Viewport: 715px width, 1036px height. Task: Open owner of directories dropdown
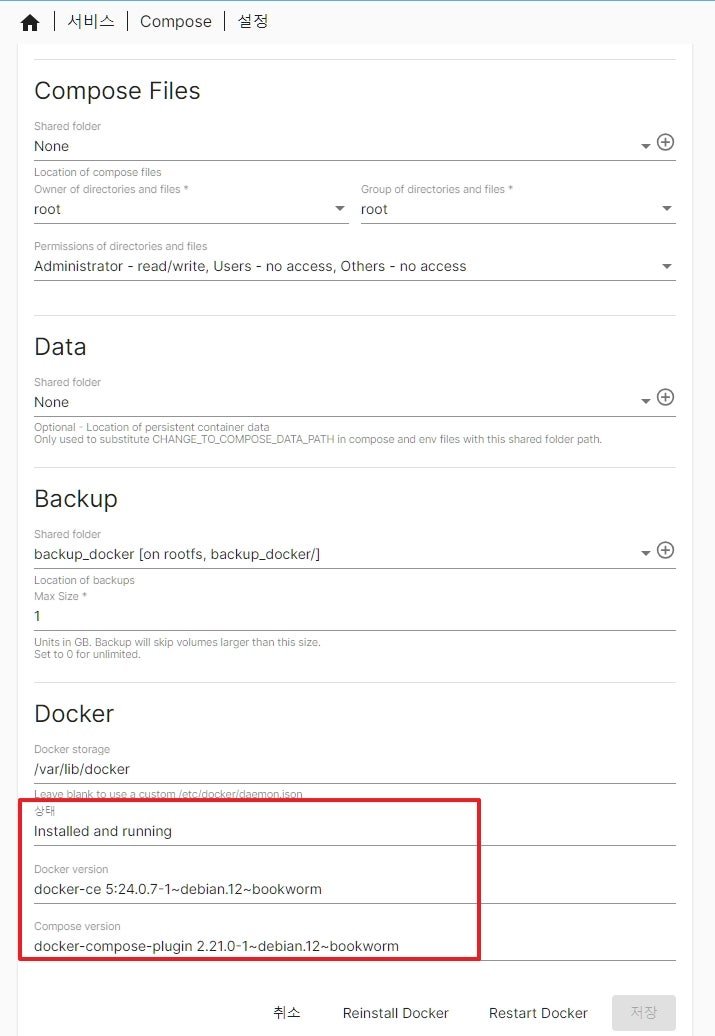[340, 209]
